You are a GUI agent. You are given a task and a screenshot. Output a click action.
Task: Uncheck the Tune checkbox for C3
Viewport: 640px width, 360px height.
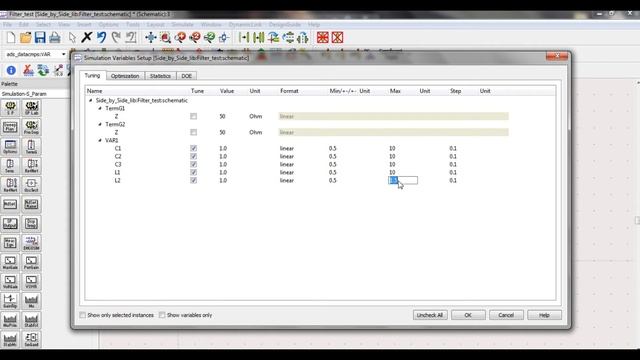[x=193, y=164]
